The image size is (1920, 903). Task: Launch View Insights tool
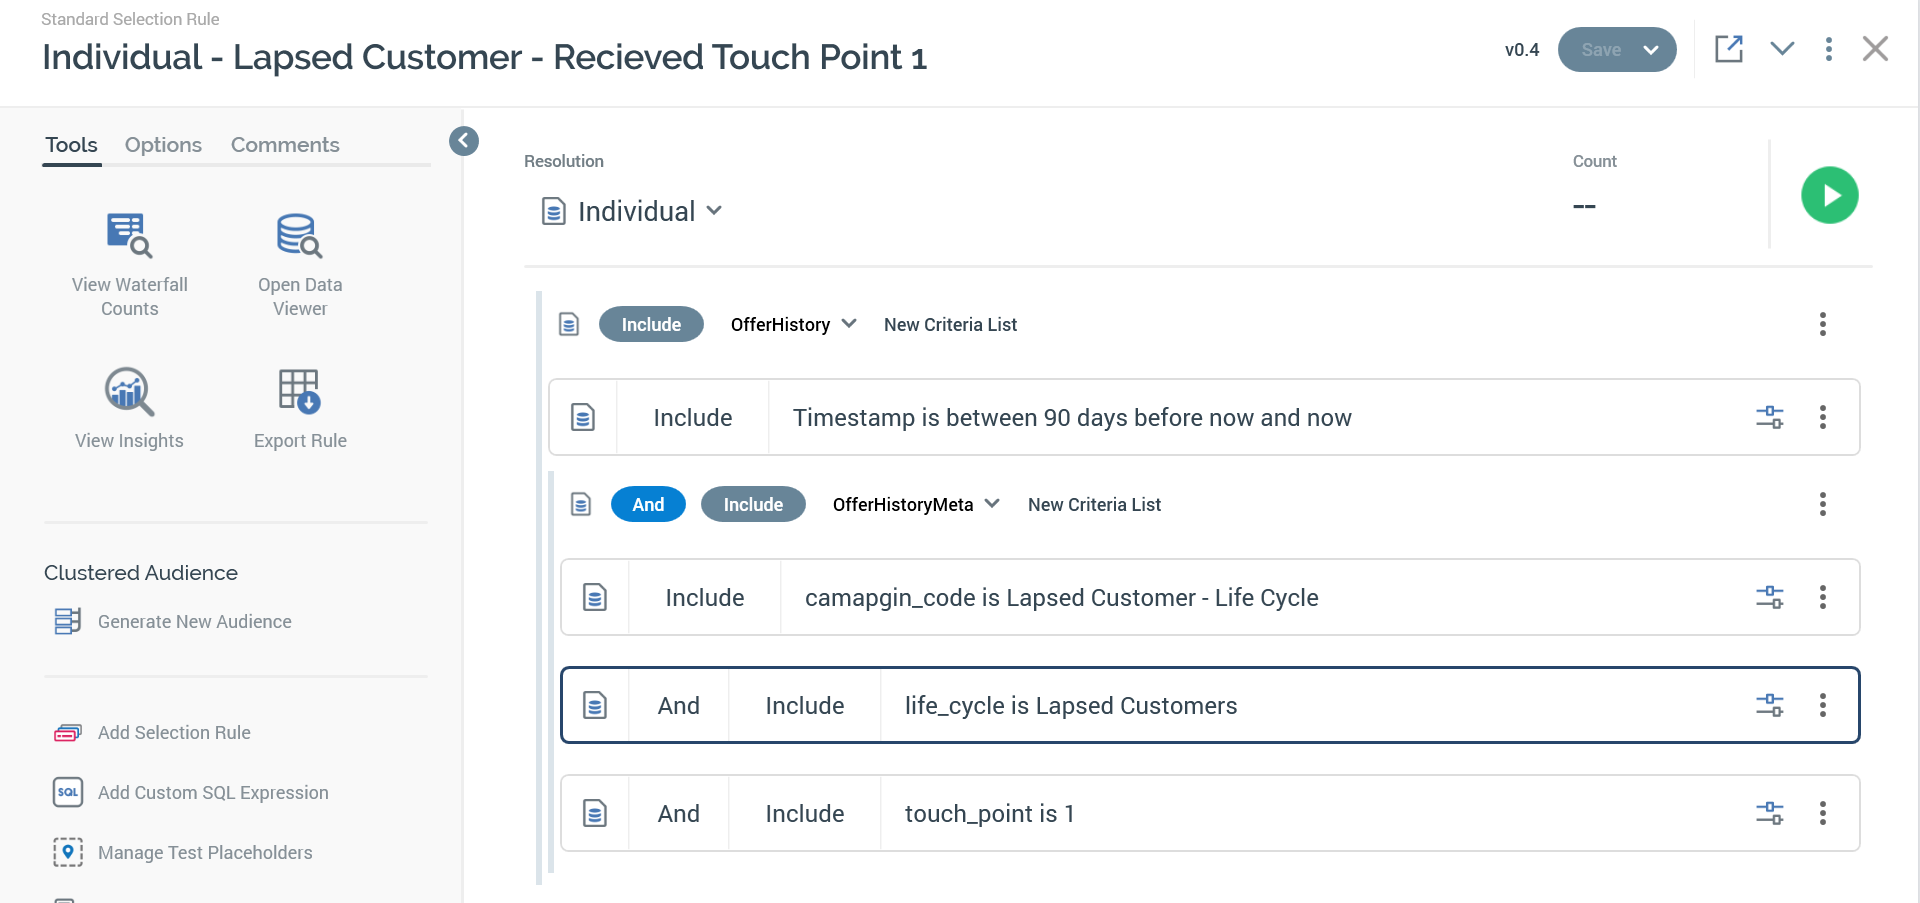point(129,392)
